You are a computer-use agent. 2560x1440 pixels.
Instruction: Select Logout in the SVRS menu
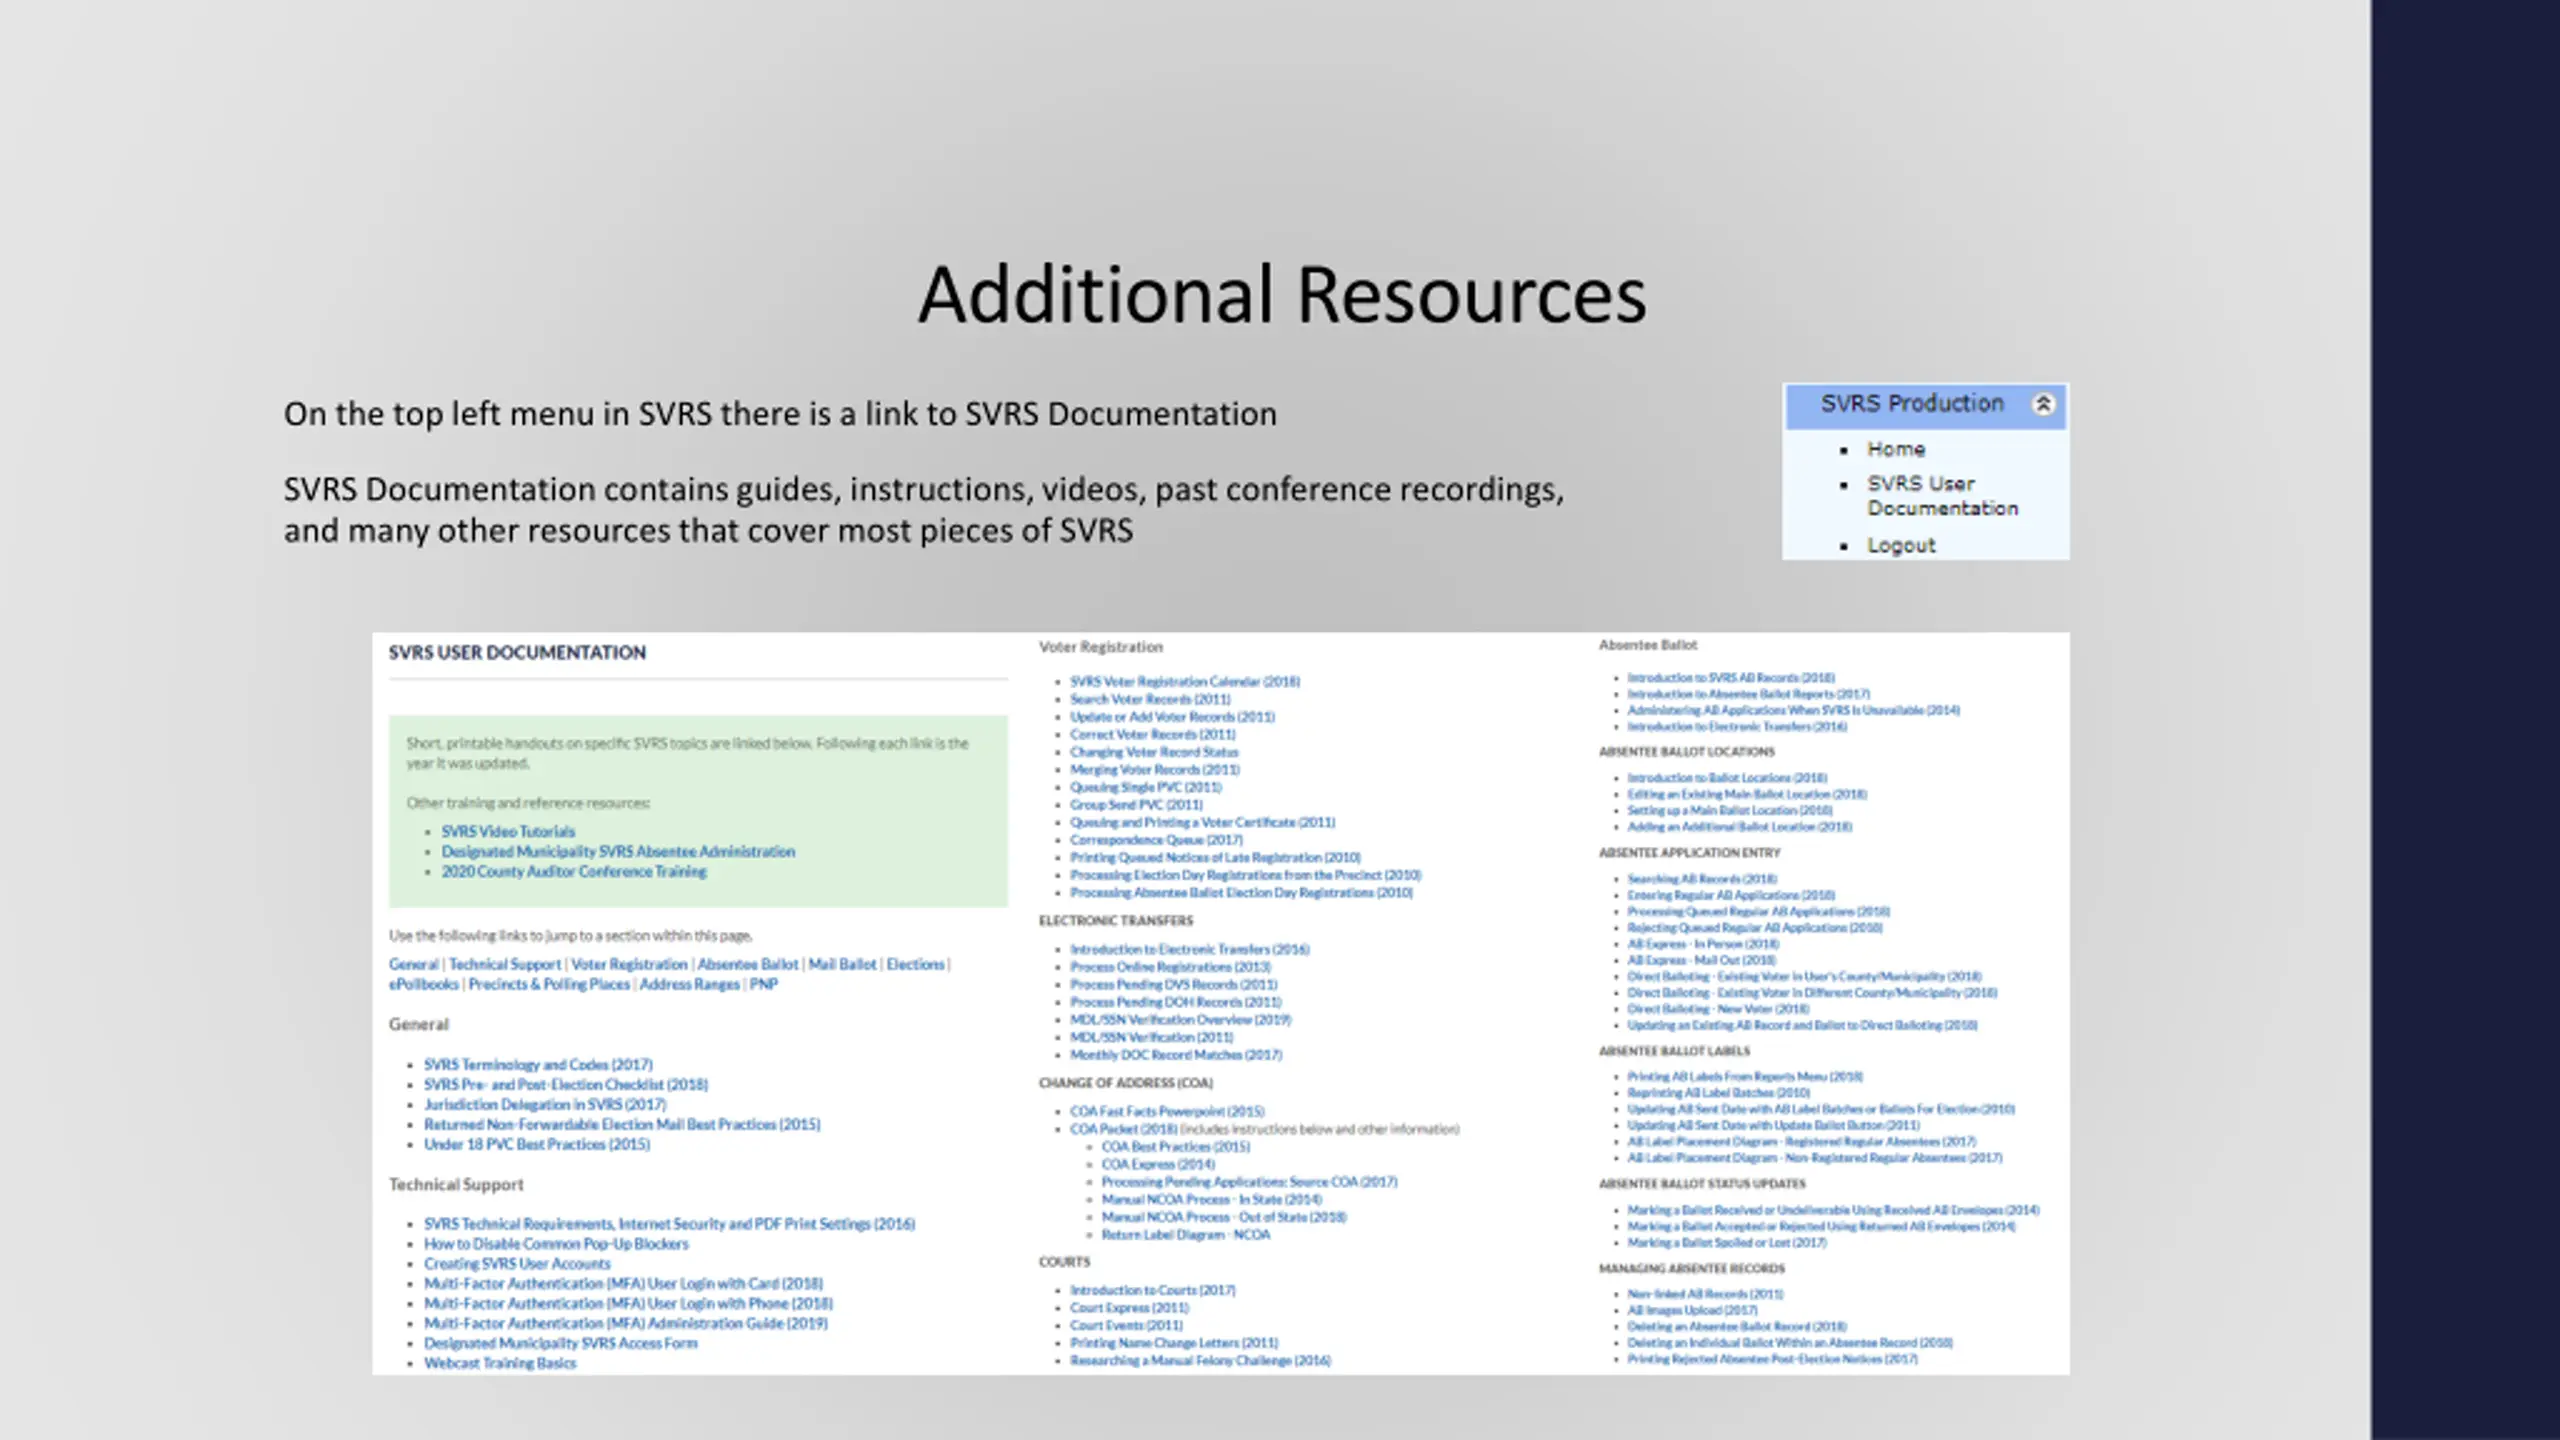coord(1901,545)
